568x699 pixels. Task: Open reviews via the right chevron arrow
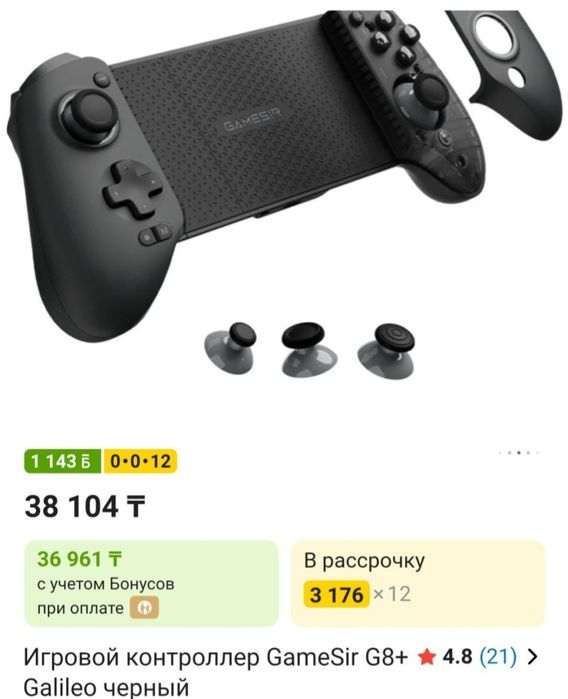click(x=532, y=657)
